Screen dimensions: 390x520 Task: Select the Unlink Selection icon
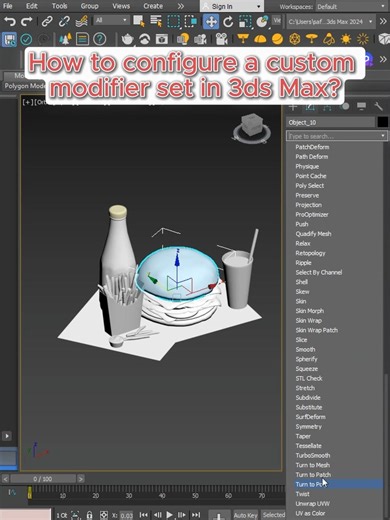pyautogui.click(x=64, y=22)
